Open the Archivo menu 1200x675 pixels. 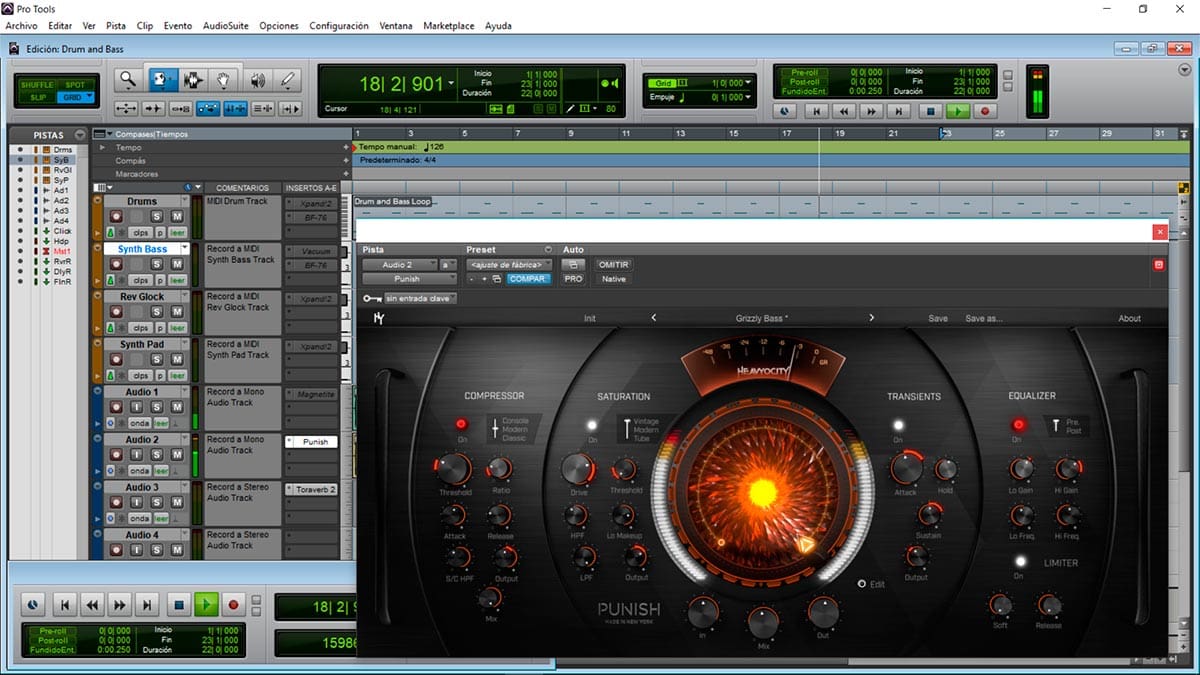click(x=22, y=25)
